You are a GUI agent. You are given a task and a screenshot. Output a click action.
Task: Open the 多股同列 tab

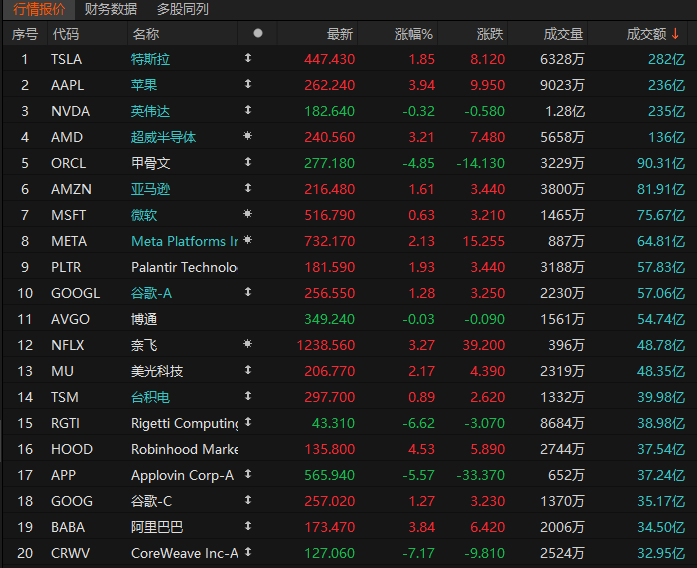(182, 9)
